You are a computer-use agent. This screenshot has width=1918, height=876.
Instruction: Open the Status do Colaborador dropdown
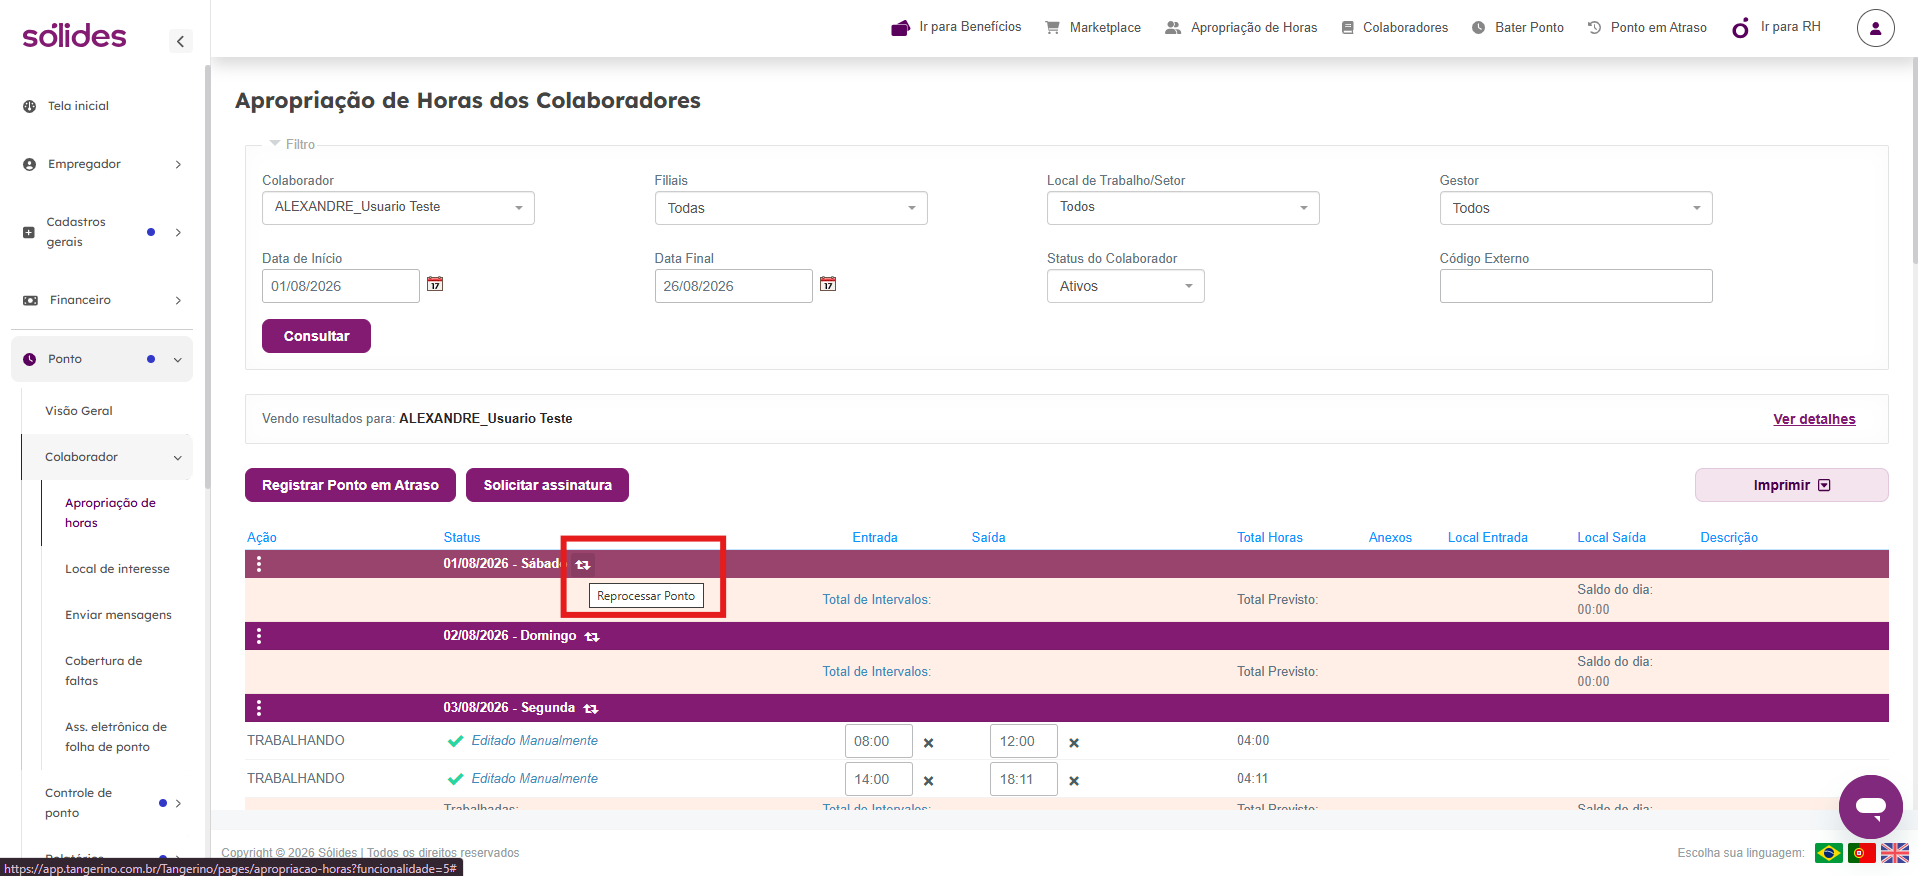coord(1126,286)
